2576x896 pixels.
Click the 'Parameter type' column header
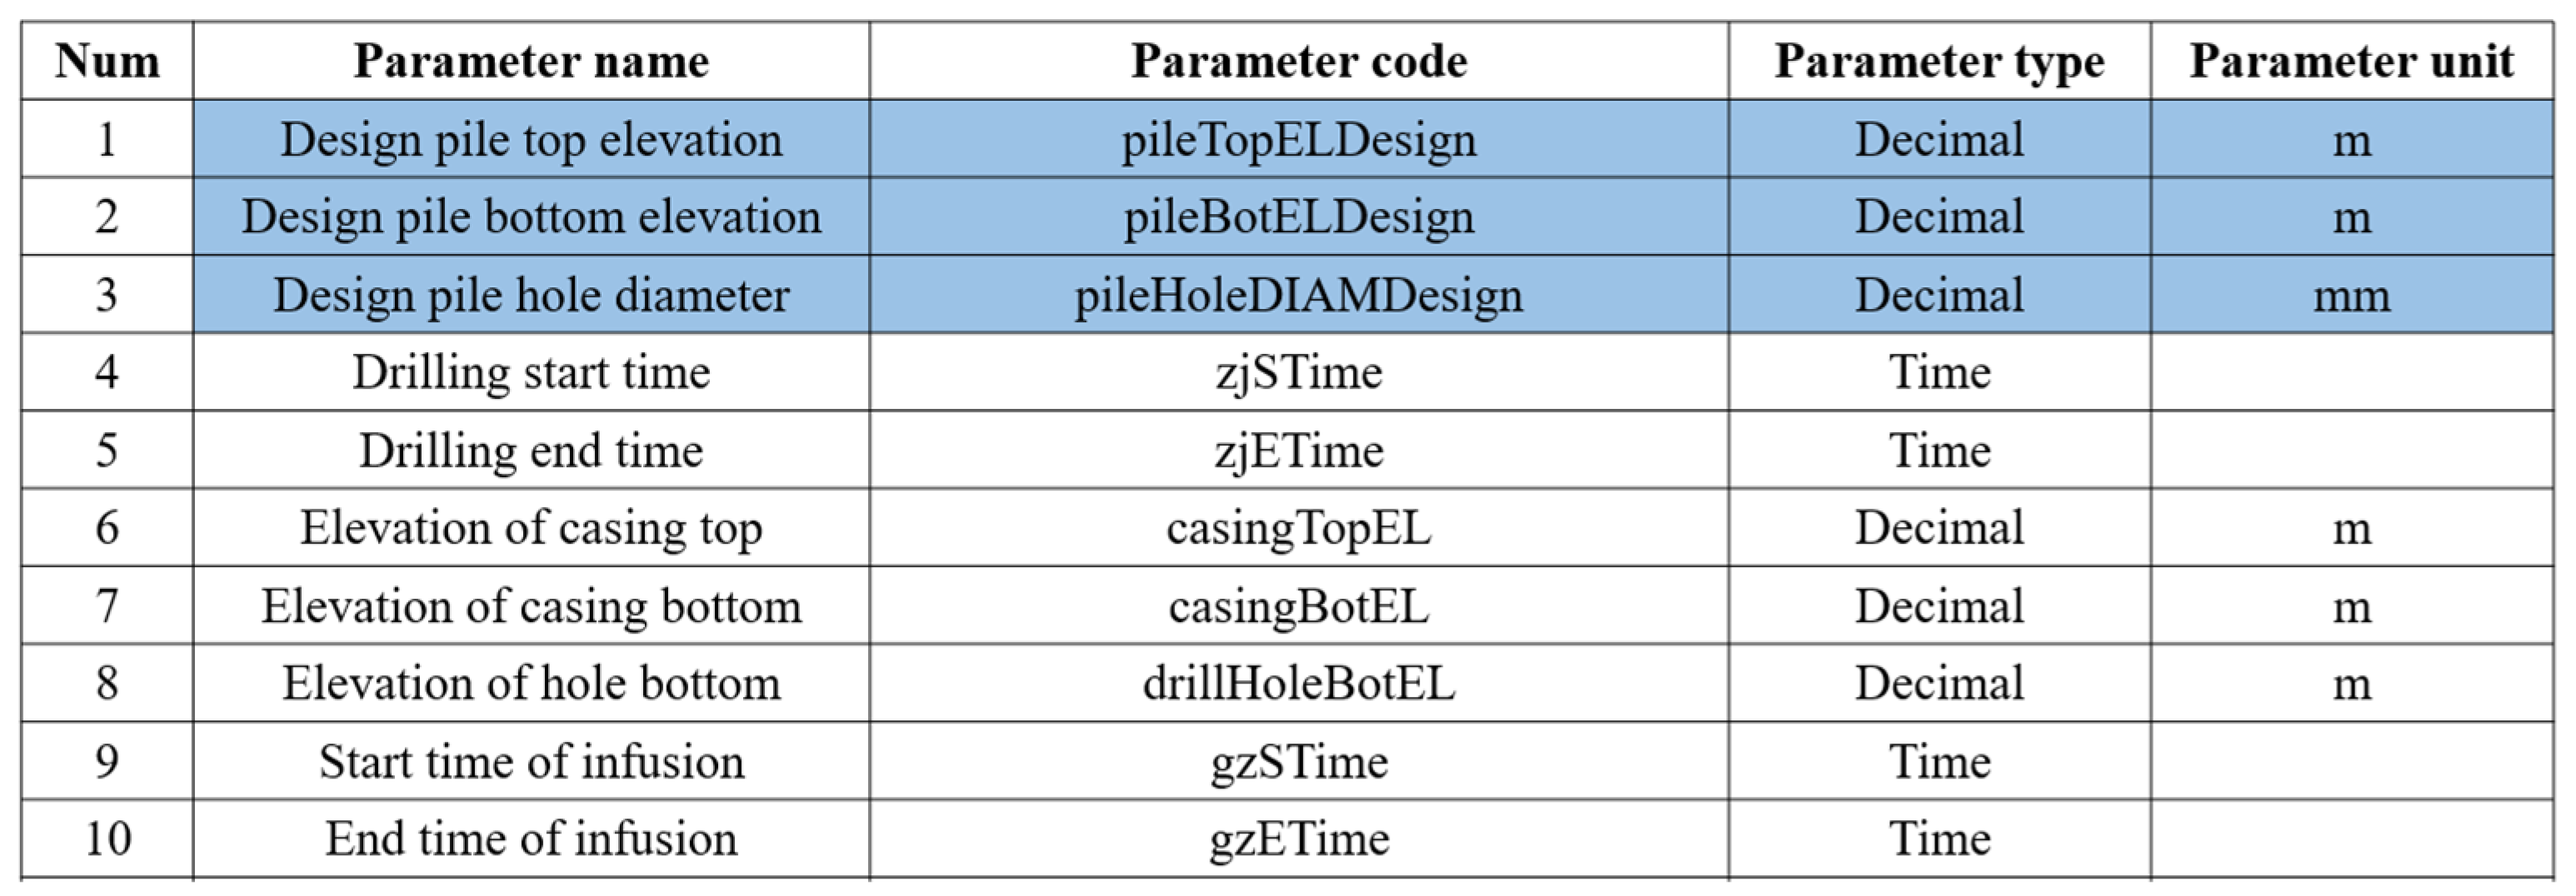[x=1939, y=62]
